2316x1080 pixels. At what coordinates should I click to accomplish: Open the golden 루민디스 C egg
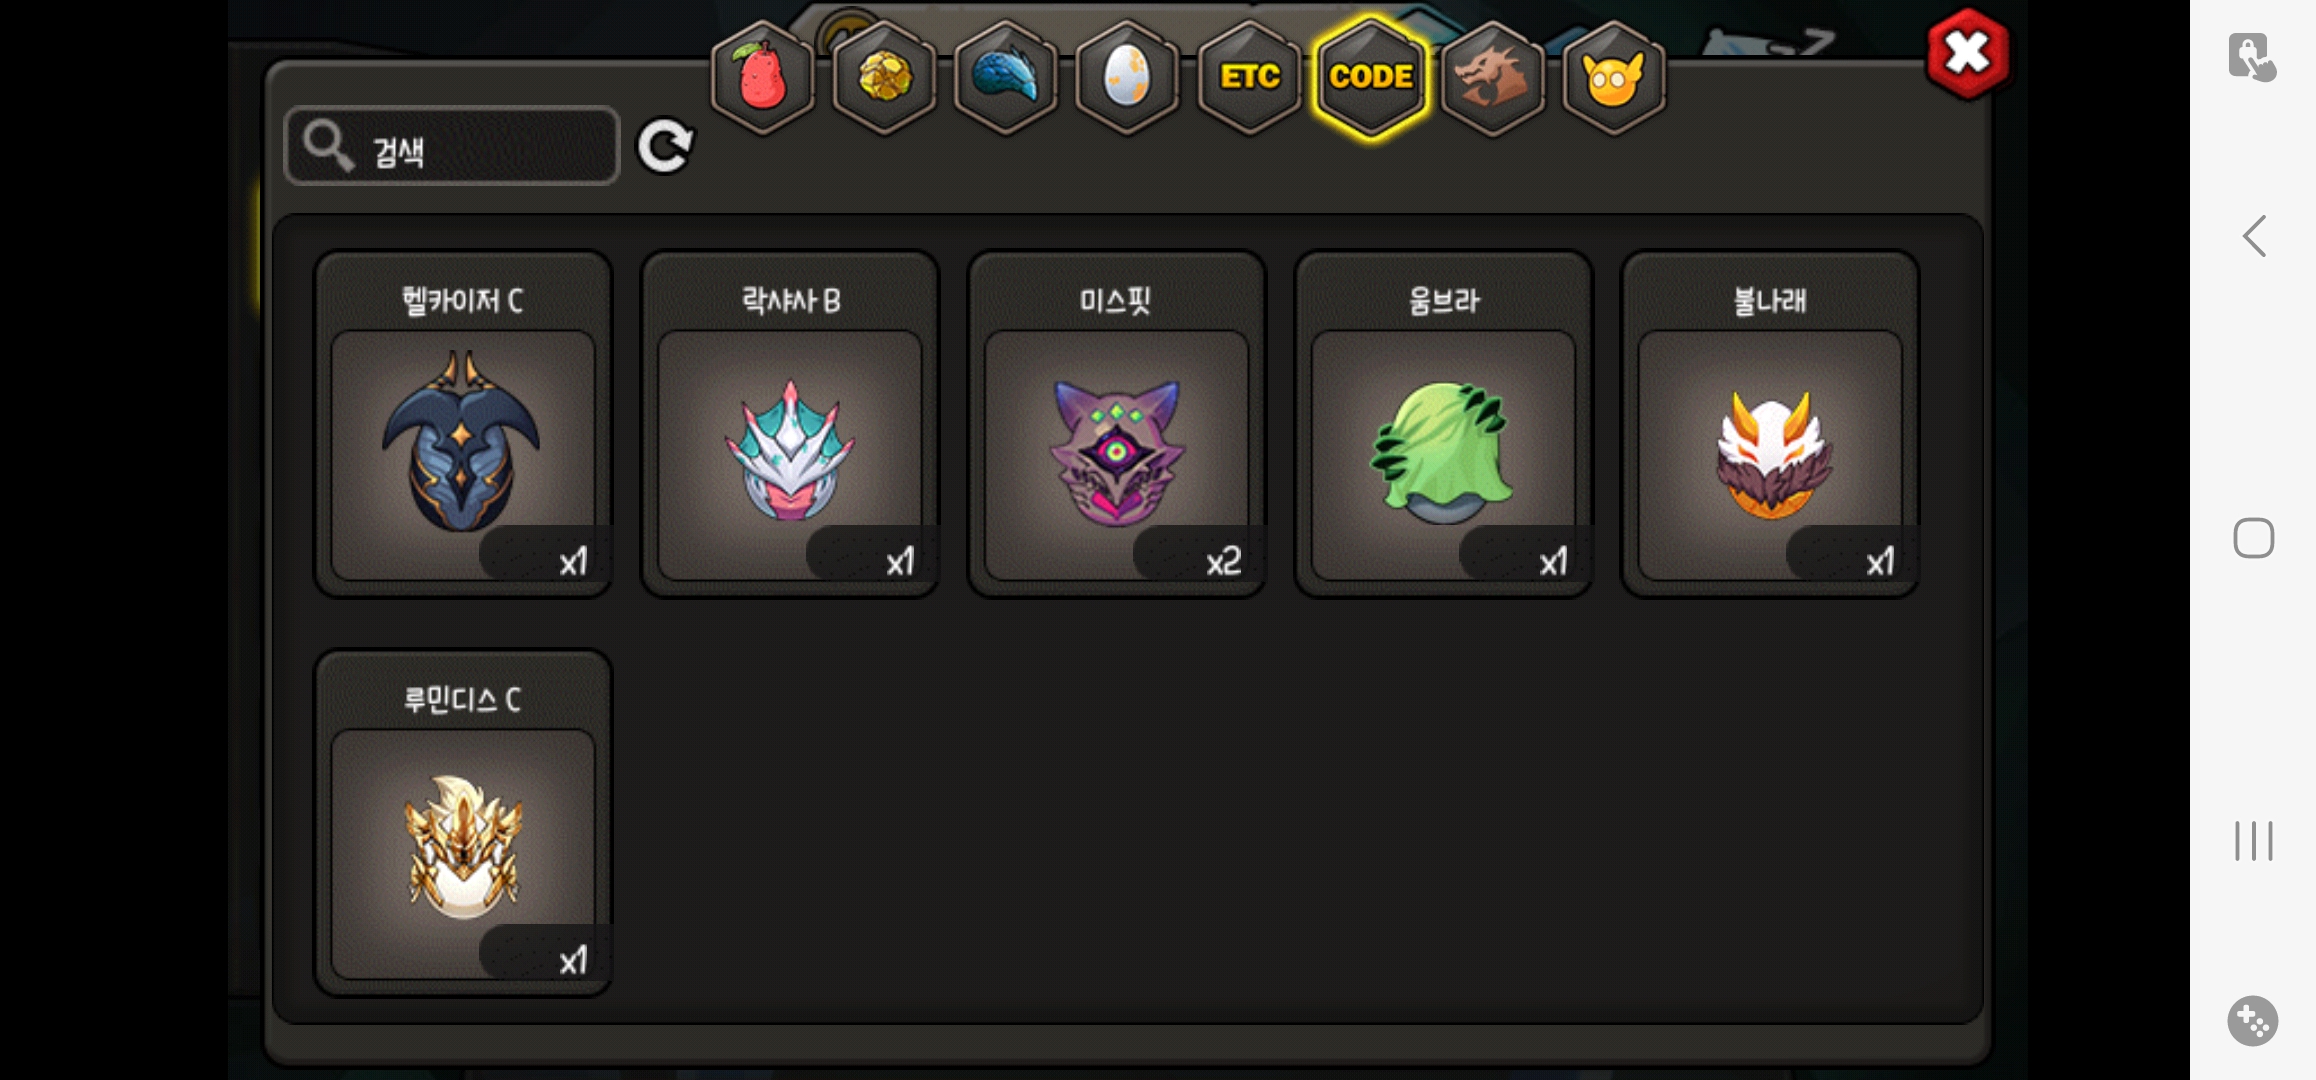point(463,823)
